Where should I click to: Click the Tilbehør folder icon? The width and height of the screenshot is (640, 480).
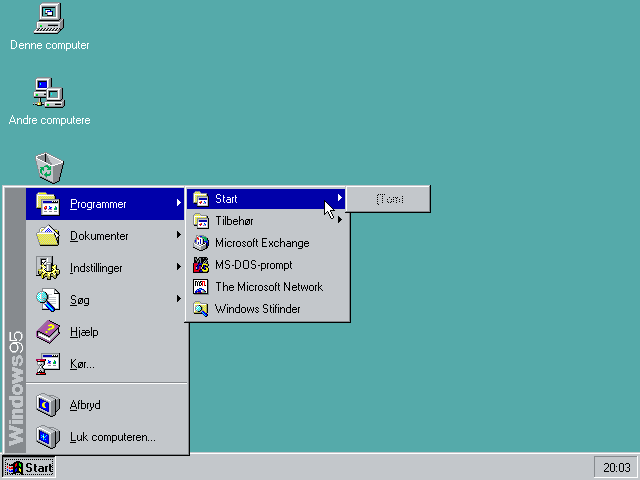200,221
